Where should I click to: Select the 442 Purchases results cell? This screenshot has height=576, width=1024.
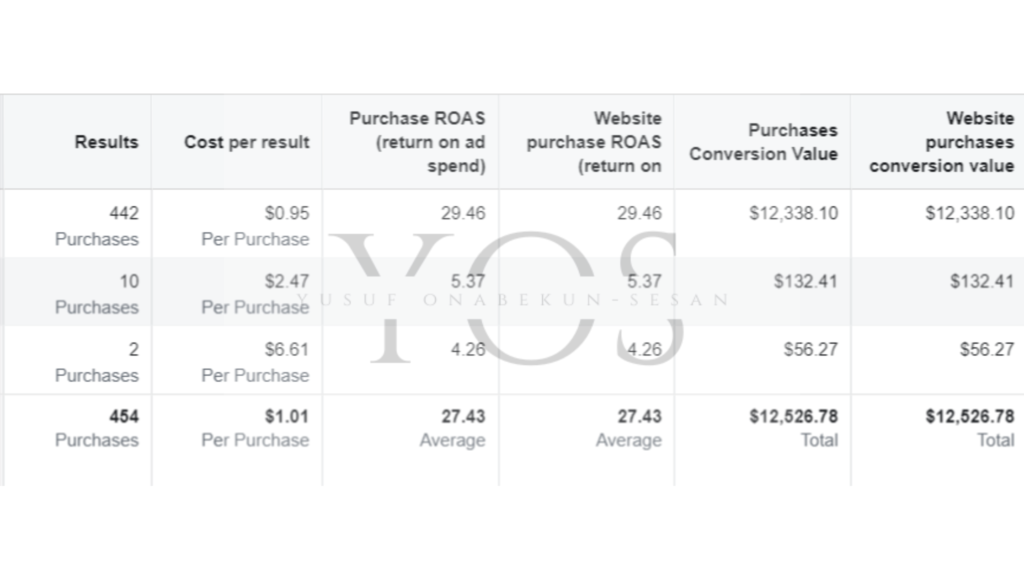coord(97,226)
